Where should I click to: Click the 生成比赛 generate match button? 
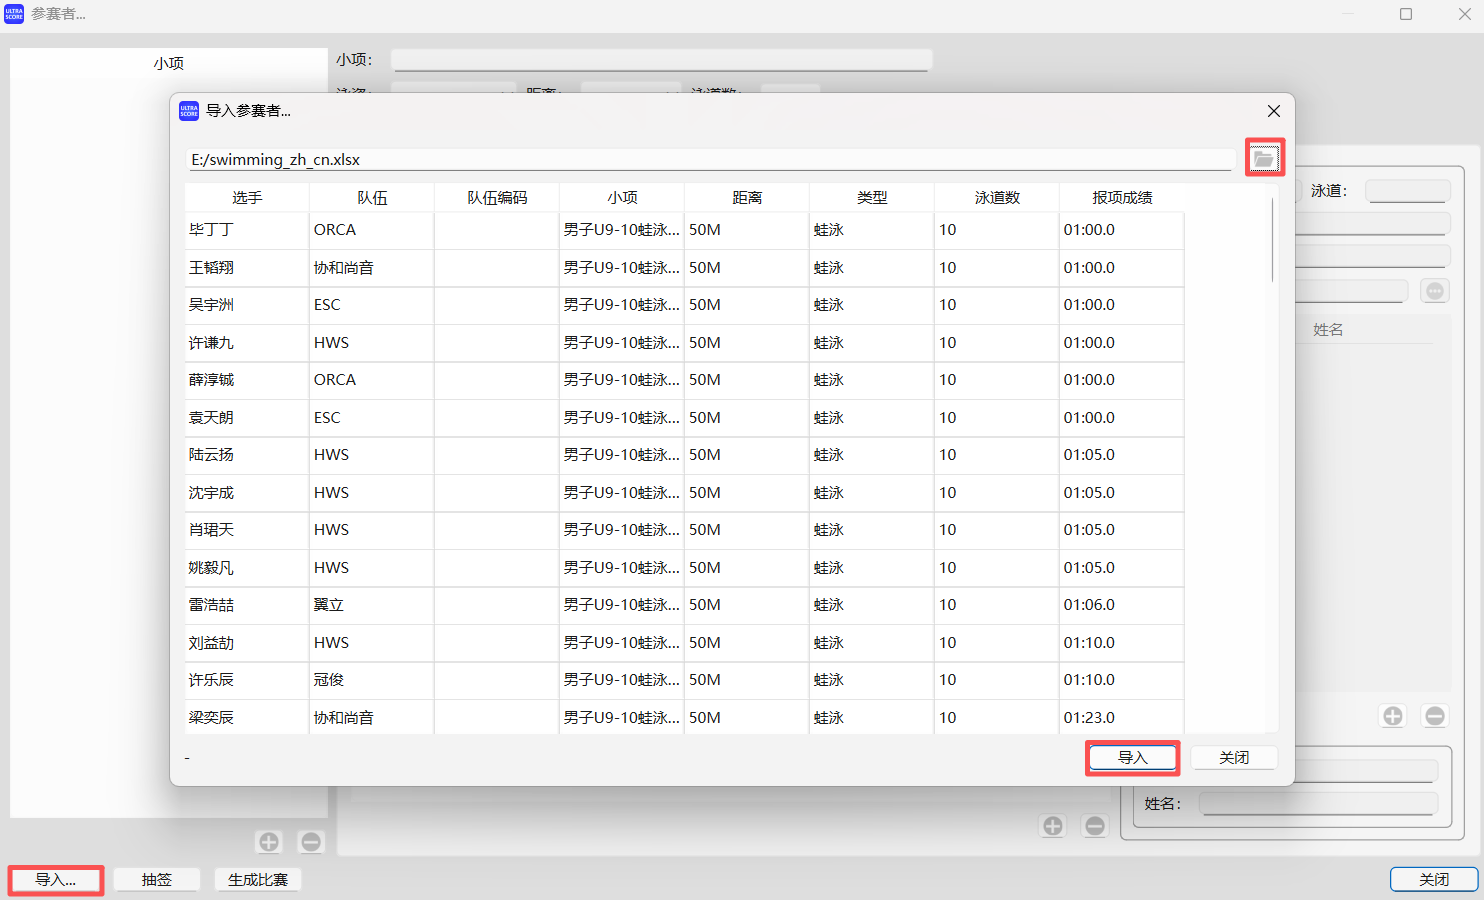point(257,879)
